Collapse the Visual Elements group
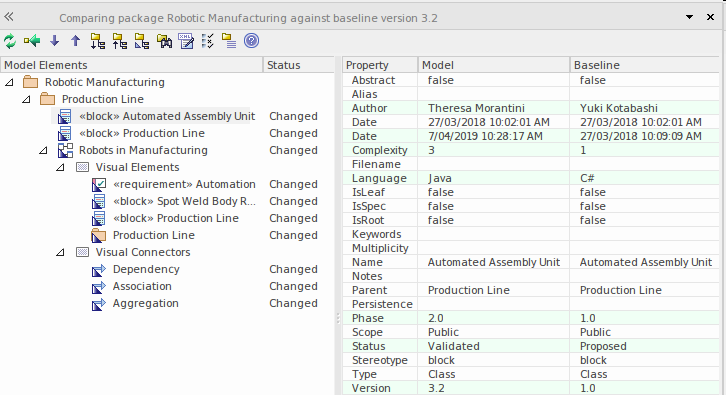Image resolution: width=726 pixels, height=395 pixels. [60, 167]
